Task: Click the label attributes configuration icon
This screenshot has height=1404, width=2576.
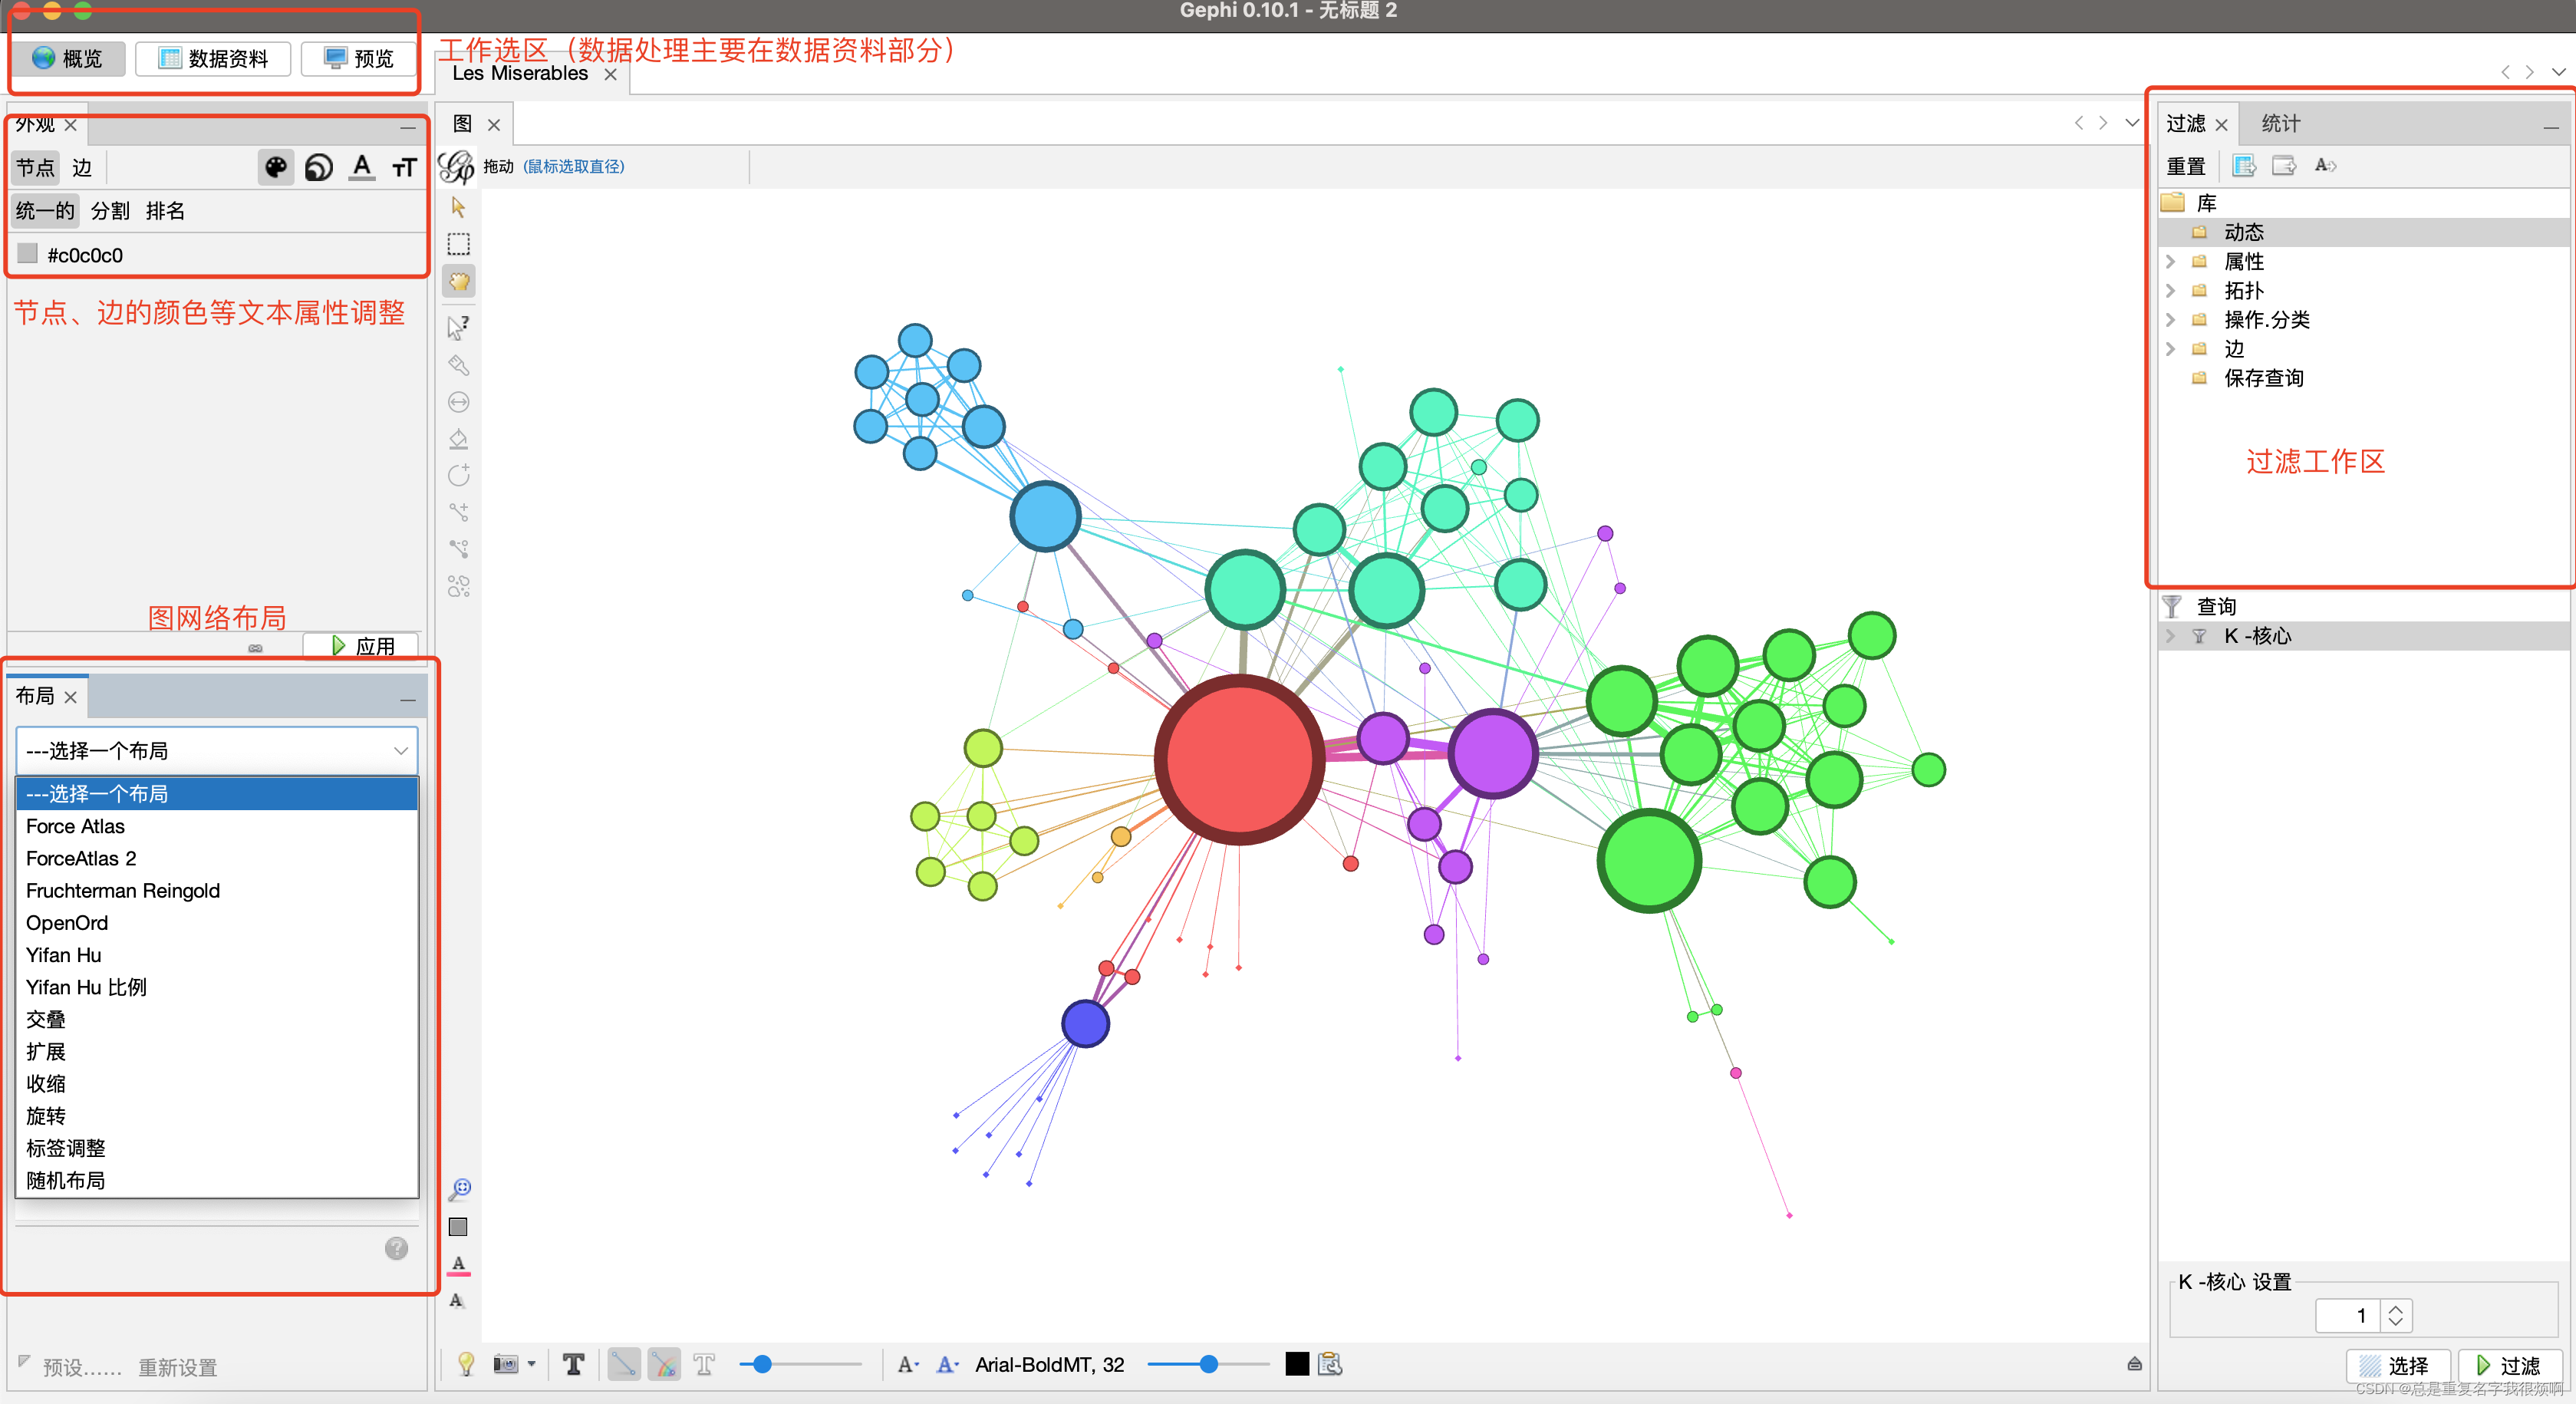Action: (1330, 1364)
